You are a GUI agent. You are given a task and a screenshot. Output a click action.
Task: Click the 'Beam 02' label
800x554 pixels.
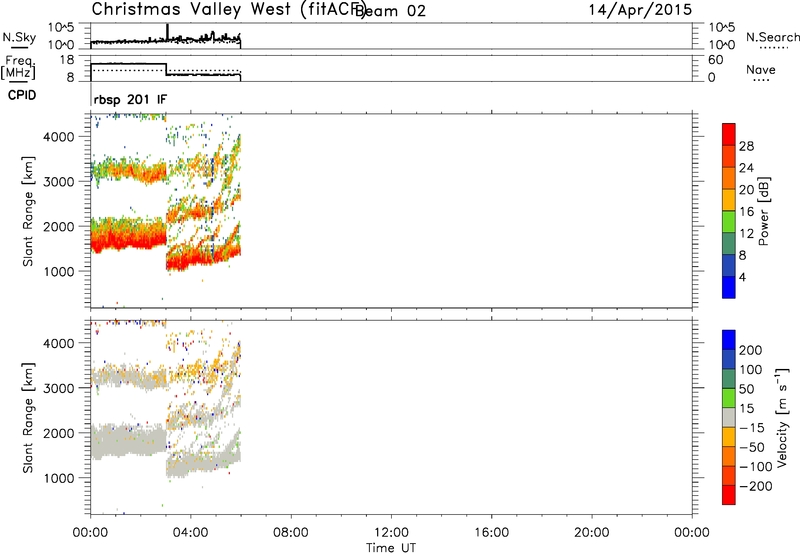(391, 11)
